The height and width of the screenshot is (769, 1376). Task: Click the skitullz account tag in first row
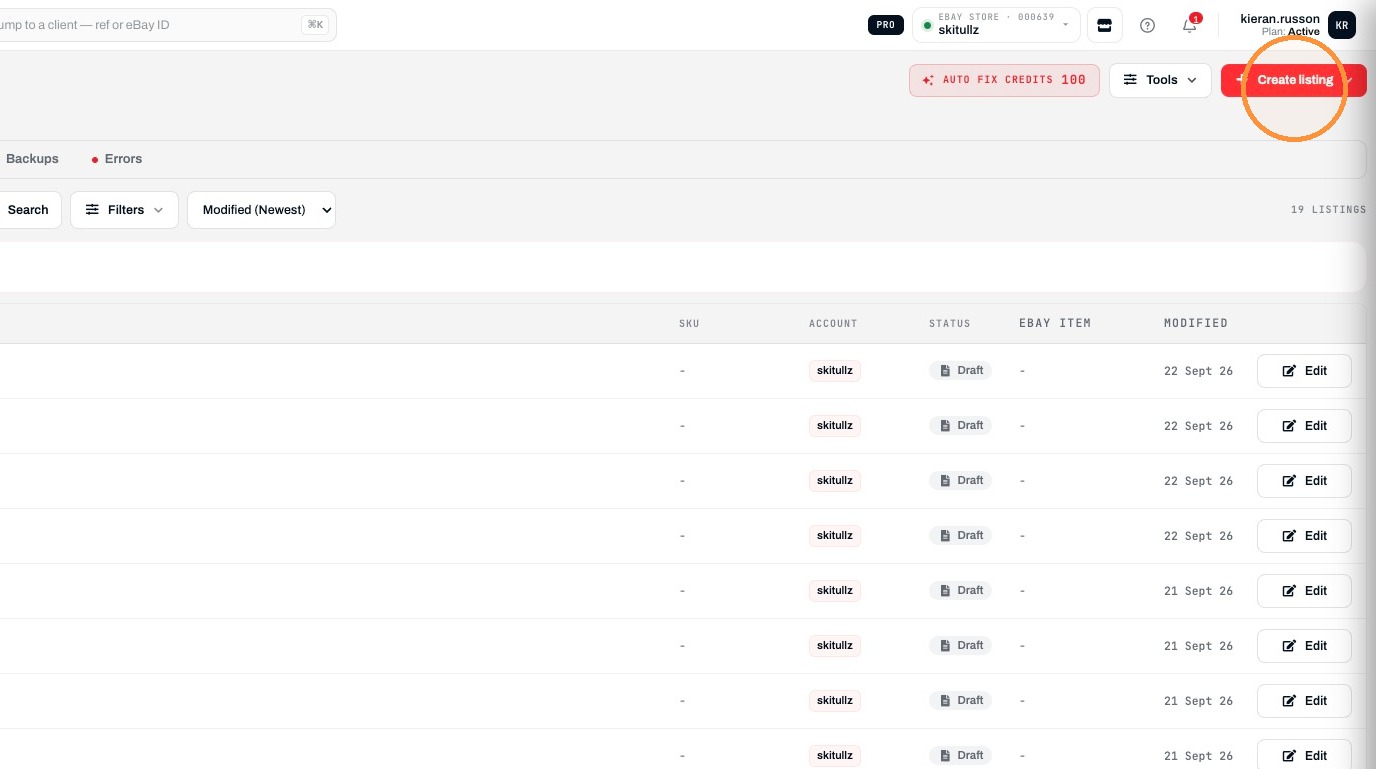(x=835, y=371)
